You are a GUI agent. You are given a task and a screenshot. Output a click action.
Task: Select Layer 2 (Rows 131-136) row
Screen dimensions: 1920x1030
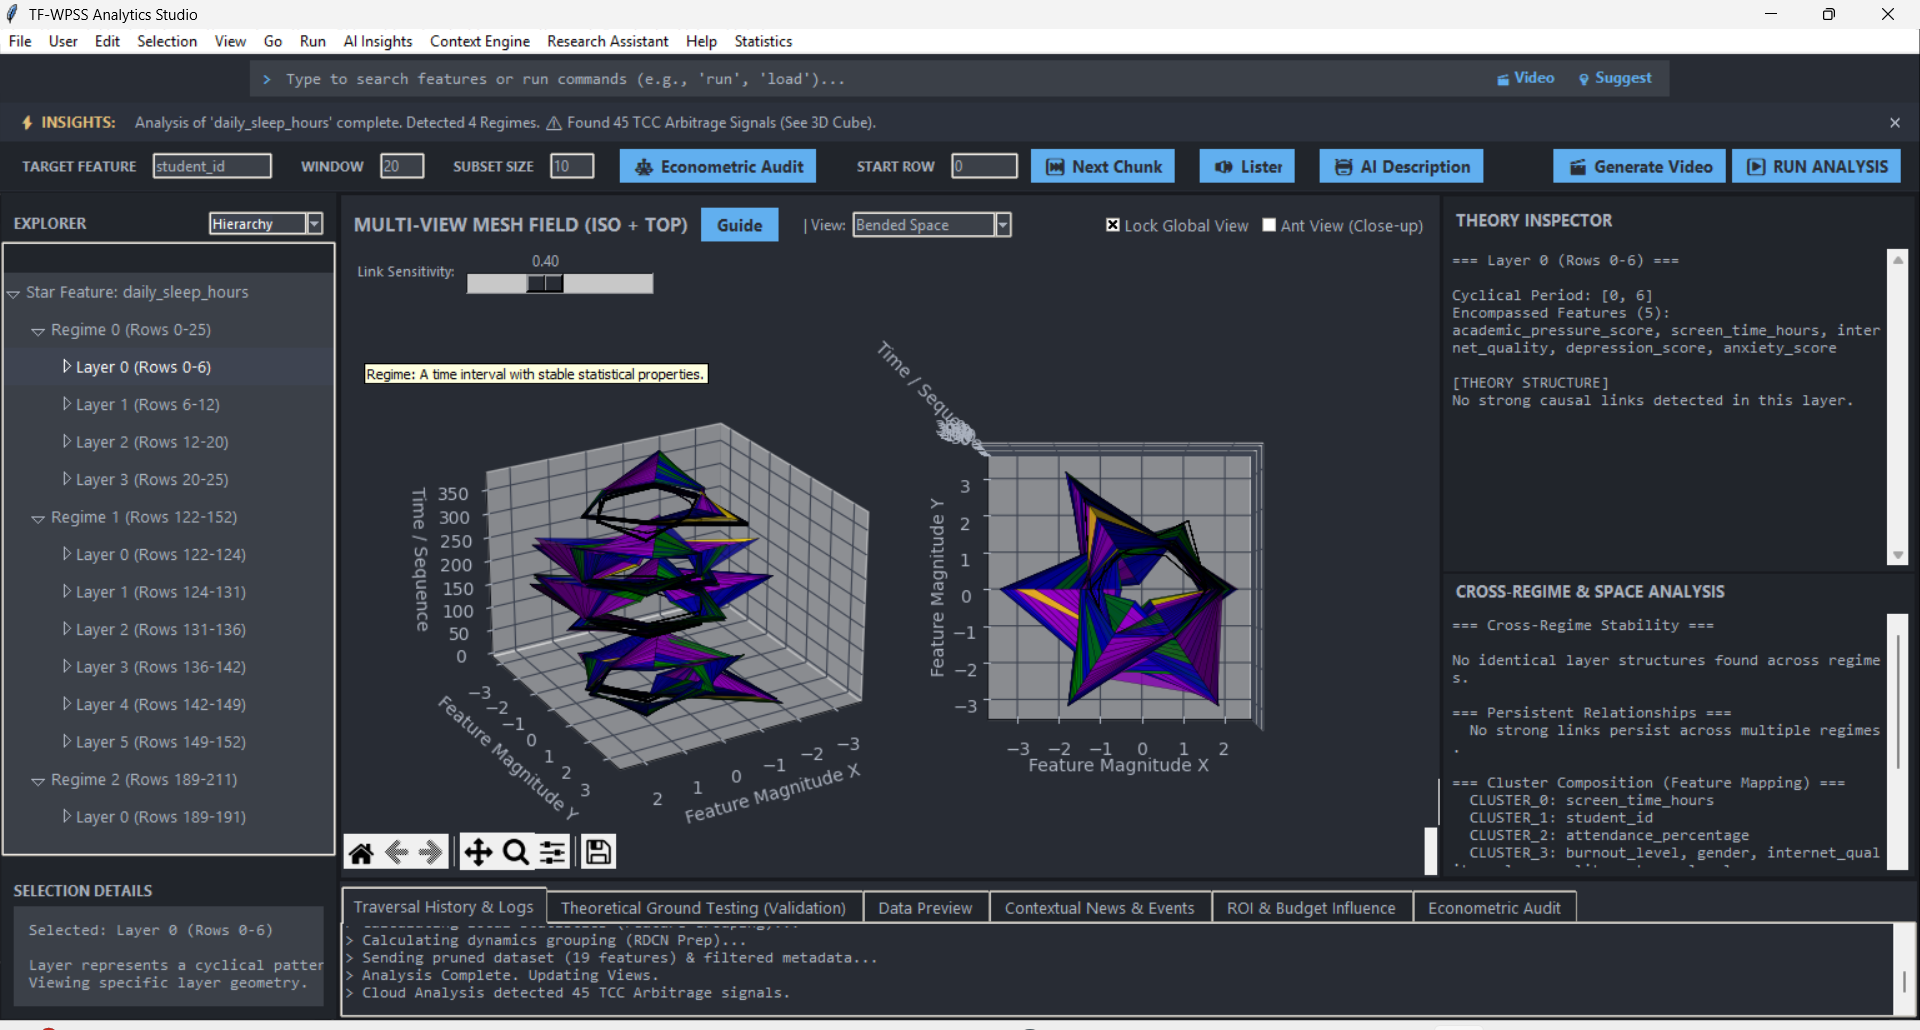click(168, 629)
